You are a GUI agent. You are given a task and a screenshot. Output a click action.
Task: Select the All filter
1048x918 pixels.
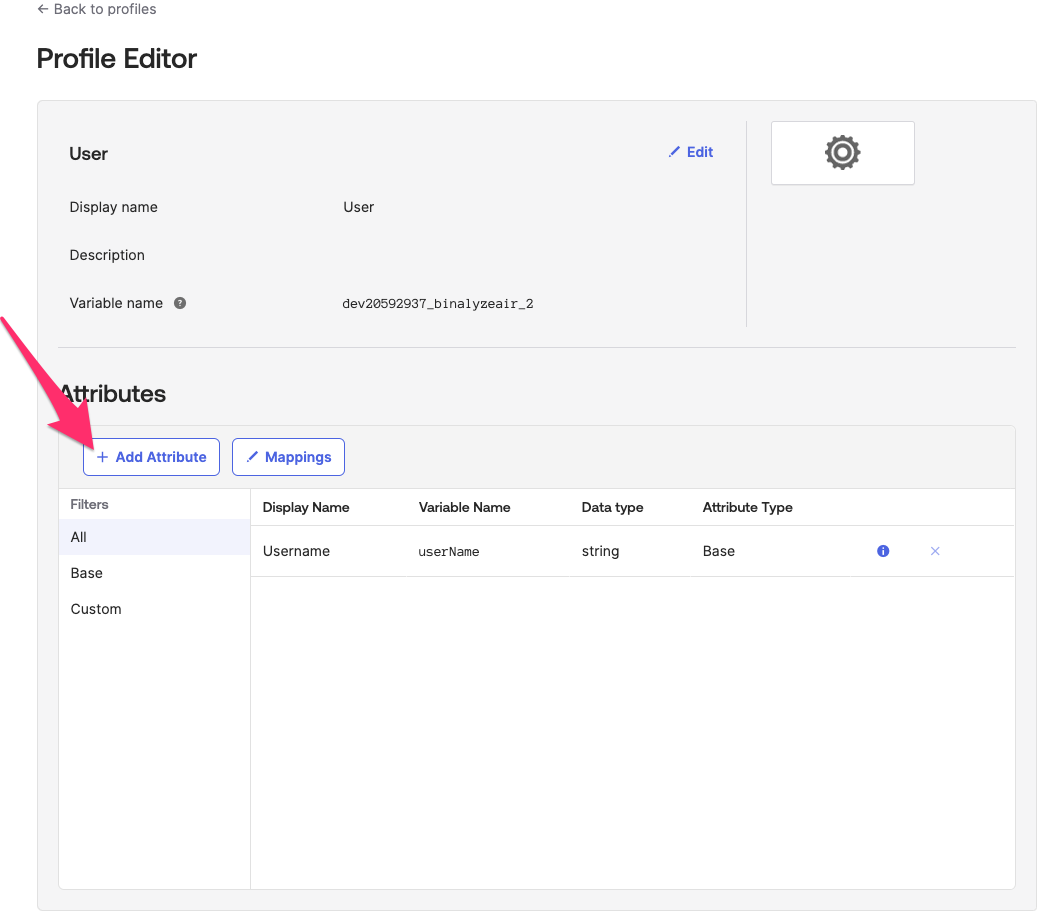[x=79, y=537]
